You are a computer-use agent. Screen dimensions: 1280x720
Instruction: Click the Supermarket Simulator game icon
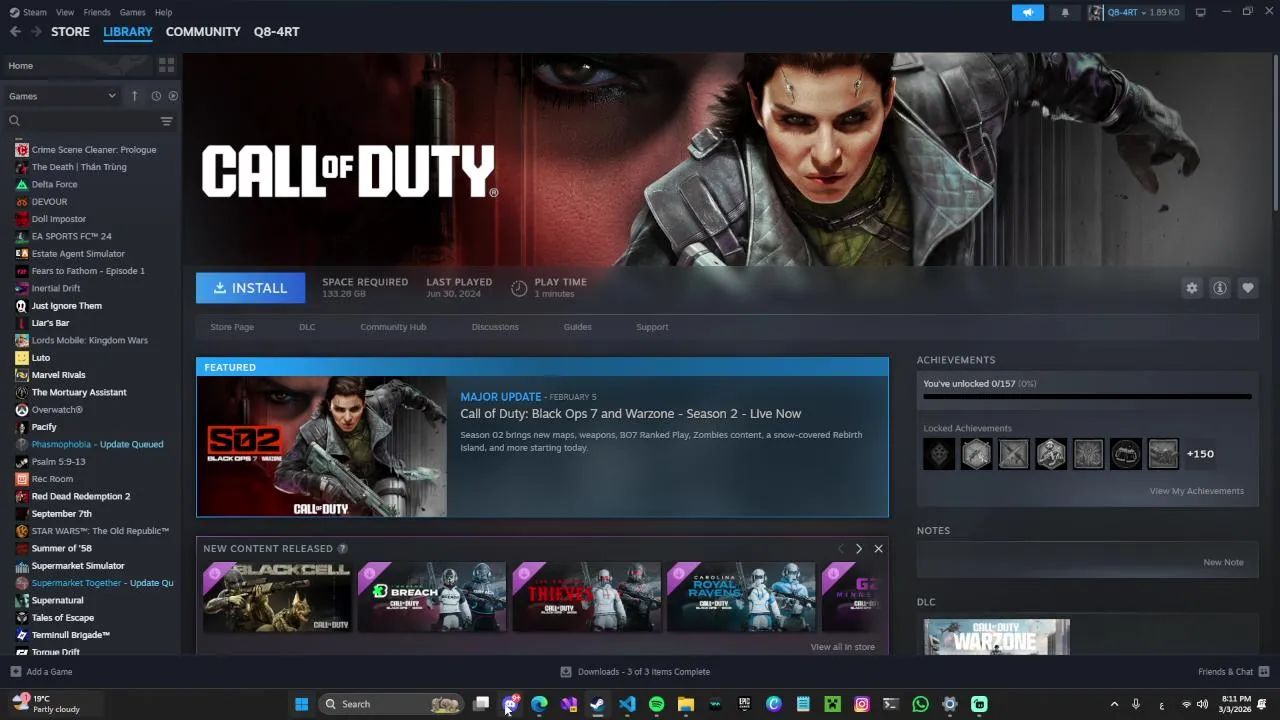click(22, 566)
